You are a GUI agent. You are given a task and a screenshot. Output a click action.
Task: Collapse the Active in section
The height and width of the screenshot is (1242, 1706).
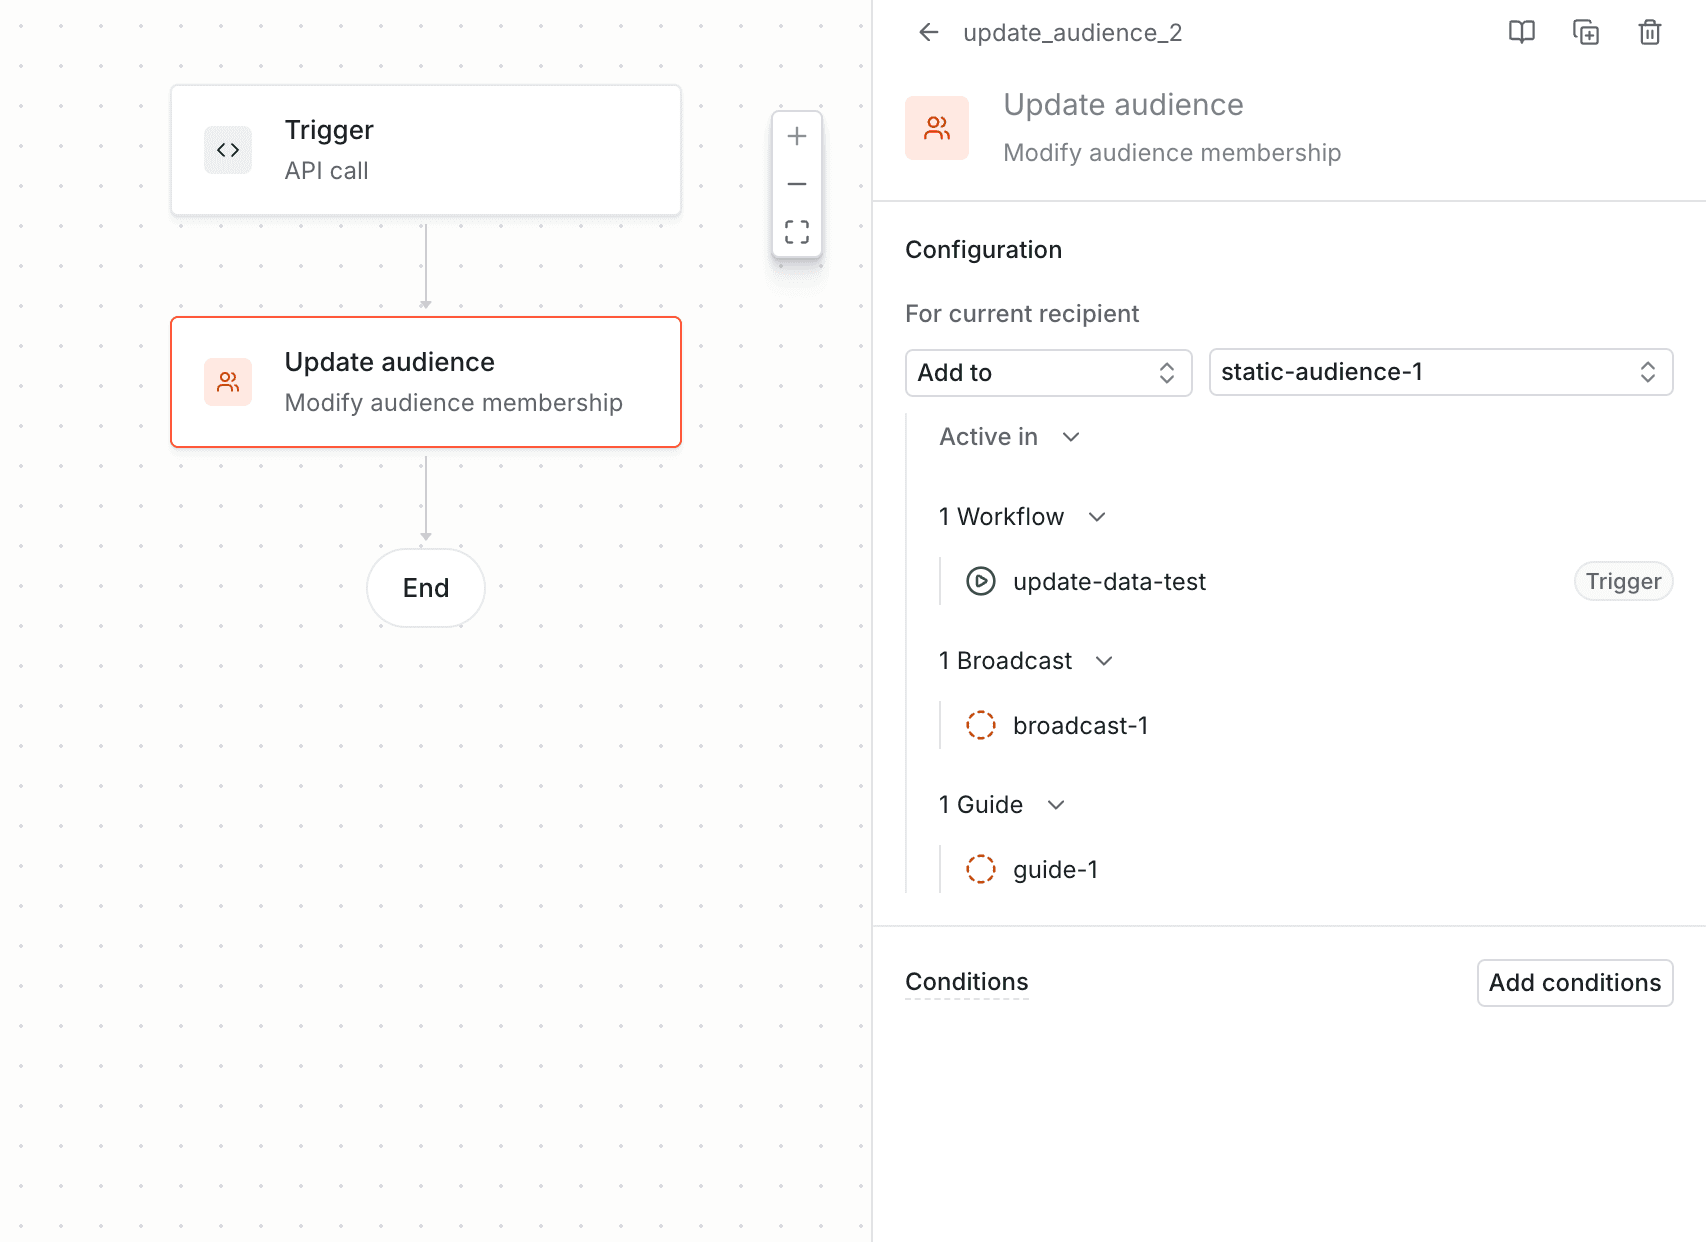(1071, 437)
